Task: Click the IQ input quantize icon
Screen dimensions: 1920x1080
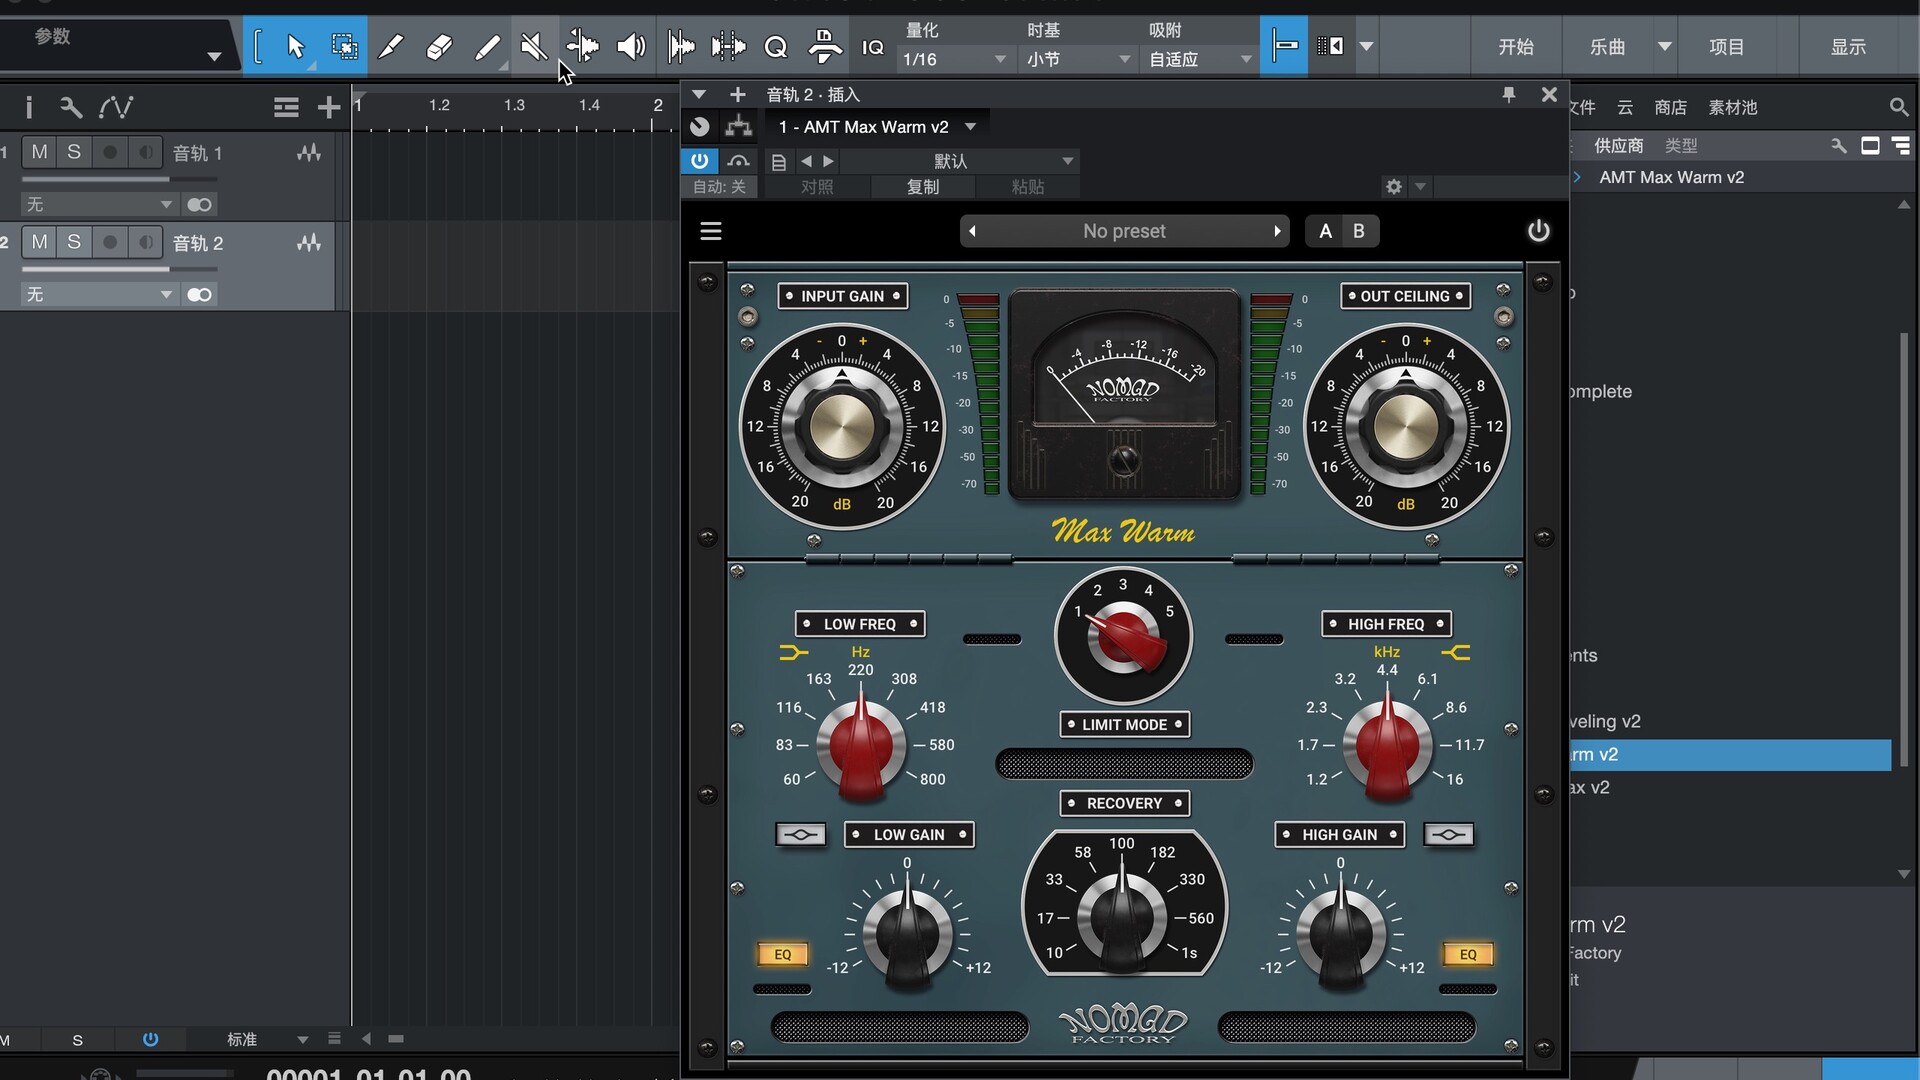Action: [872, 47]
